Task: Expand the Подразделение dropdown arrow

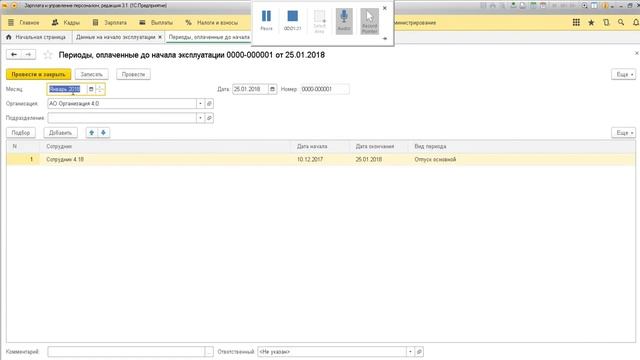Action: click(x=200, y=118)
